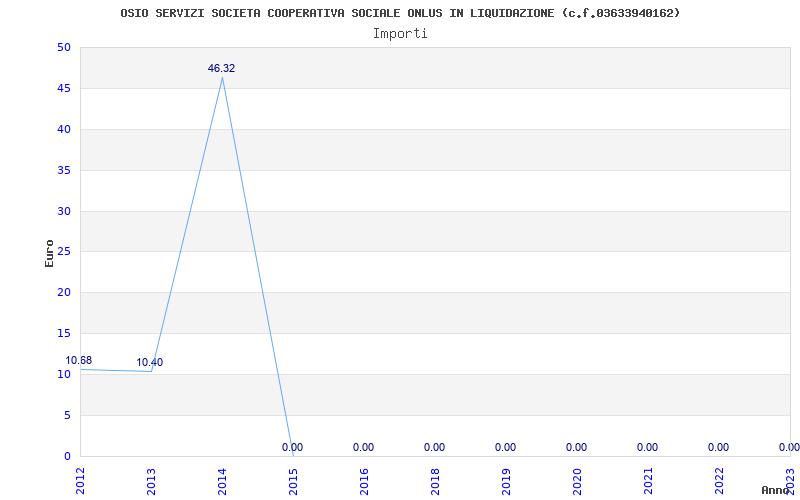Click the 2015 x-axis tick label
Viewport: 800px width, 500px height.
[x=293, y=481]
